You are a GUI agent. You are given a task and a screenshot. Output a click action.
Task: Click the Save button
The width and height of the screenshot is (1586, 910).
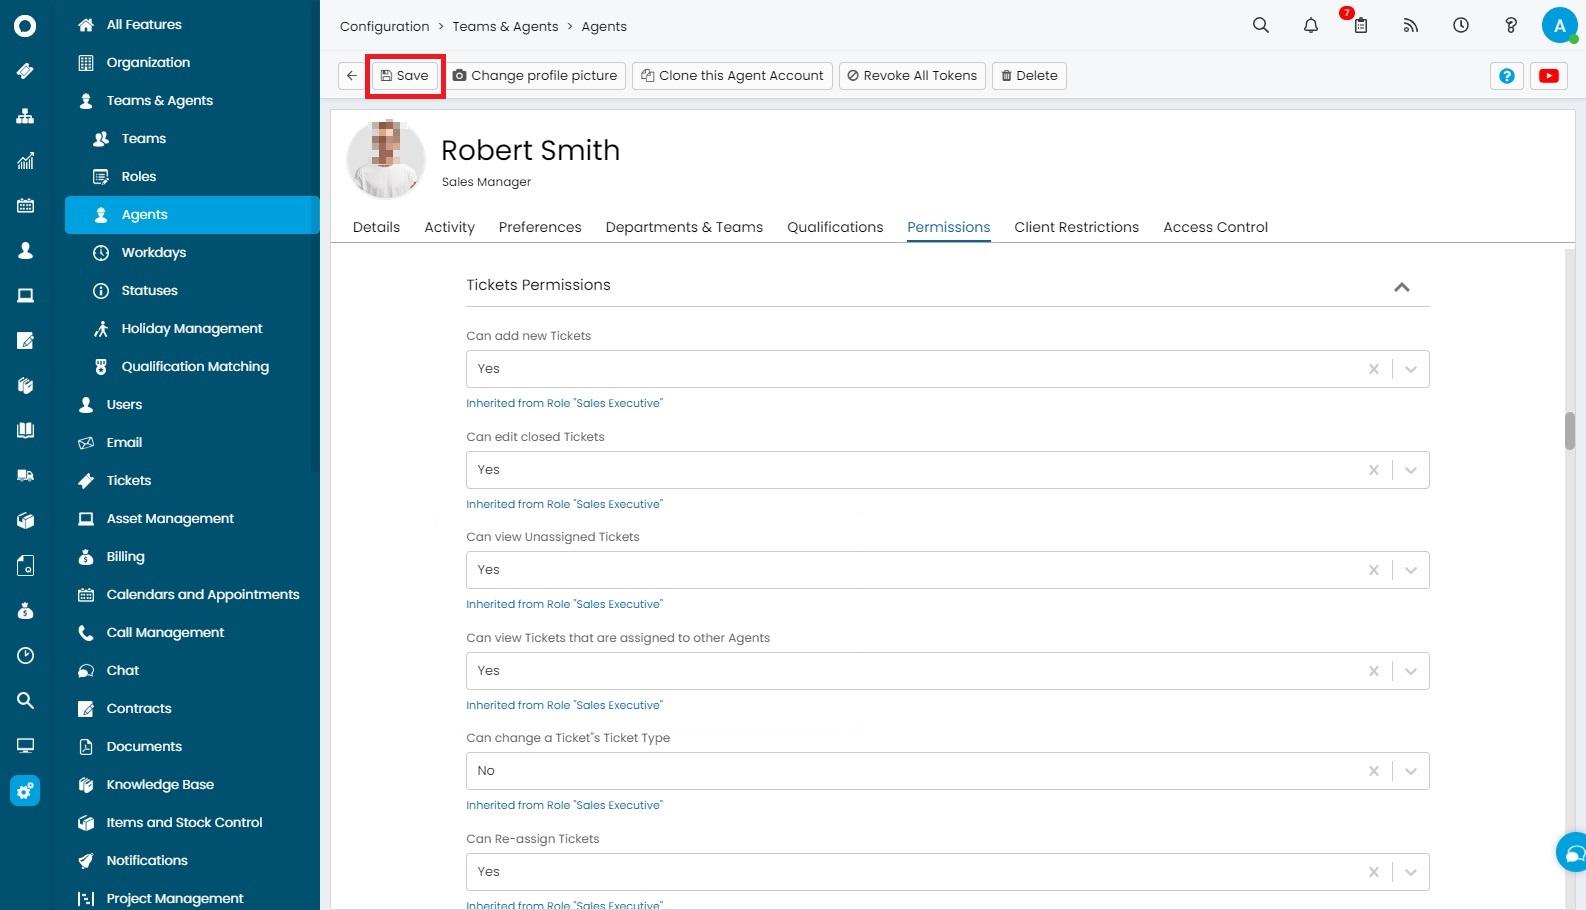pyautogui.click(x=405, y=76)
